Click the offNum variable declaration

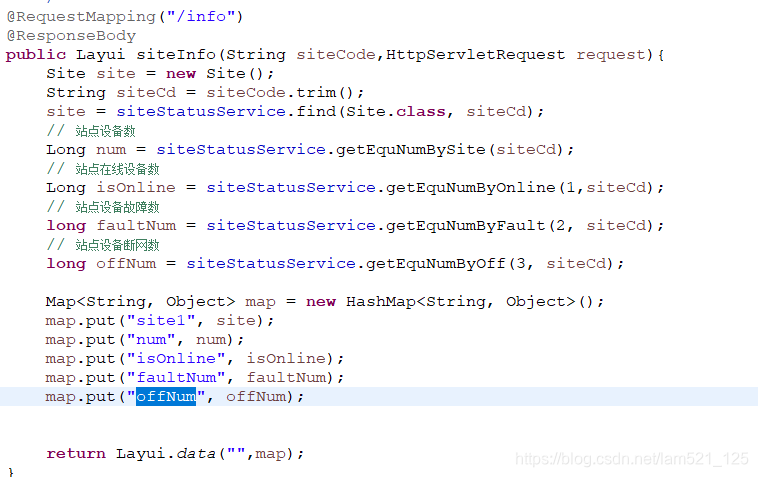pos(126,264)
